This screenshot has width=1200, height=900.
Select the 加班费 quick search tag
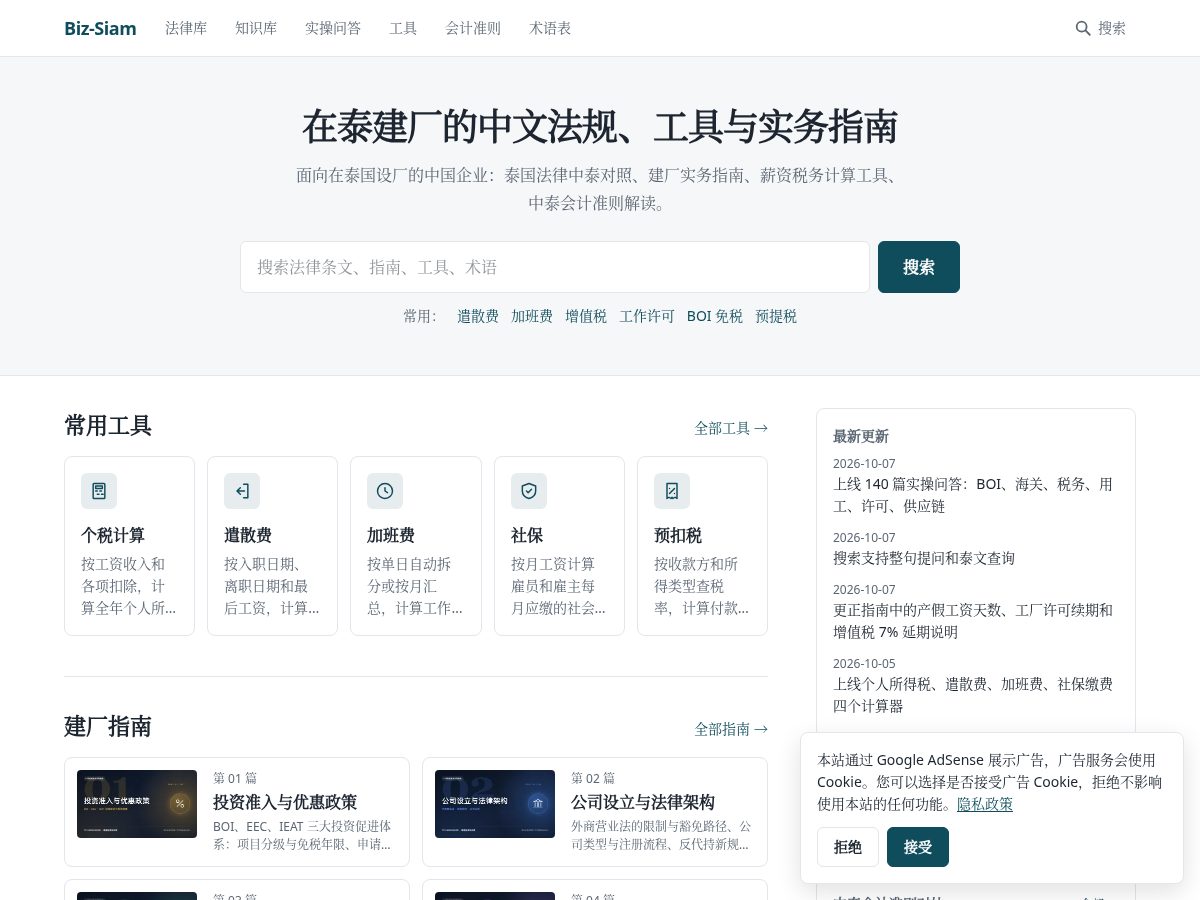coord(532,316)
